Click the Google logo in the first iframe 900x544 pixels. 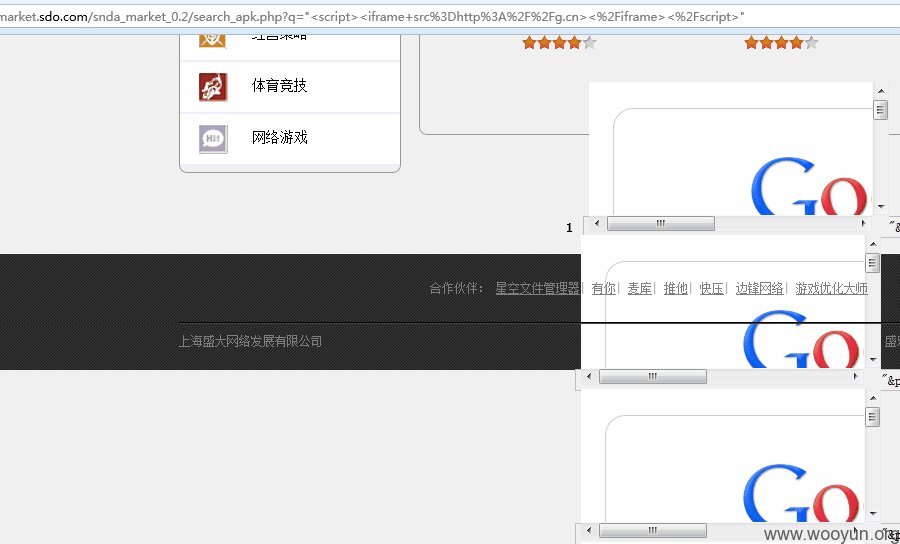[809, 186]
